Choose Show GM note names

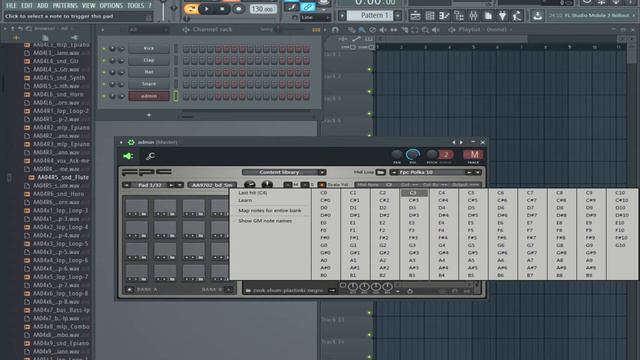point(265,221)
